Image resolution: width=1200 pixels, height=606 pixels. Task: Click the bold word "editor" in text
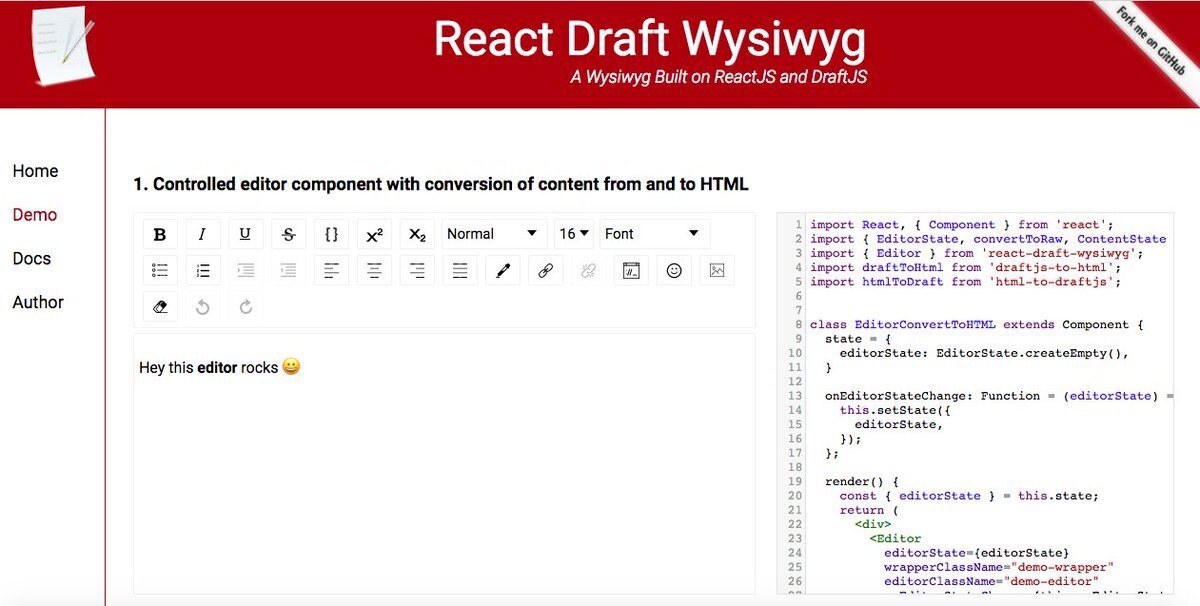217,368
